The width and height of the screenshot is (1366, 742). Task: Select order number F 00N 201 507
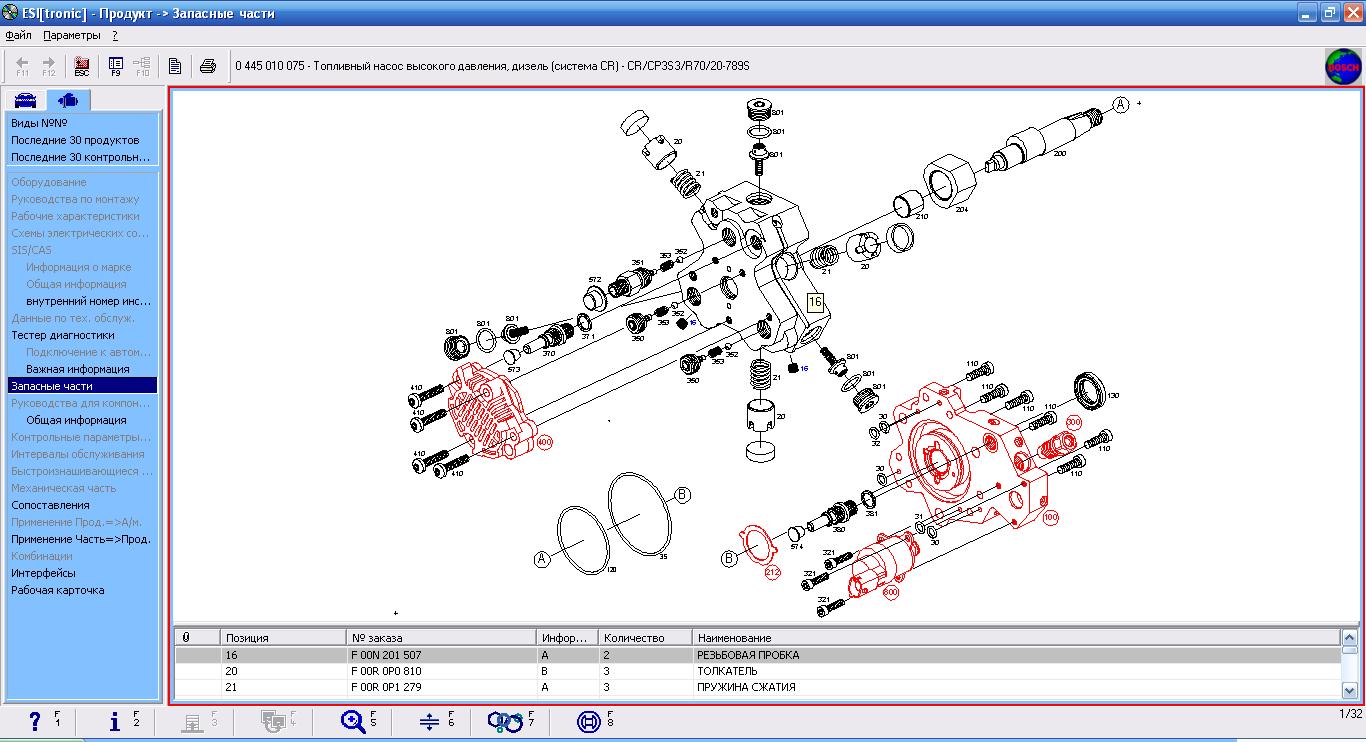click(386, 655)
